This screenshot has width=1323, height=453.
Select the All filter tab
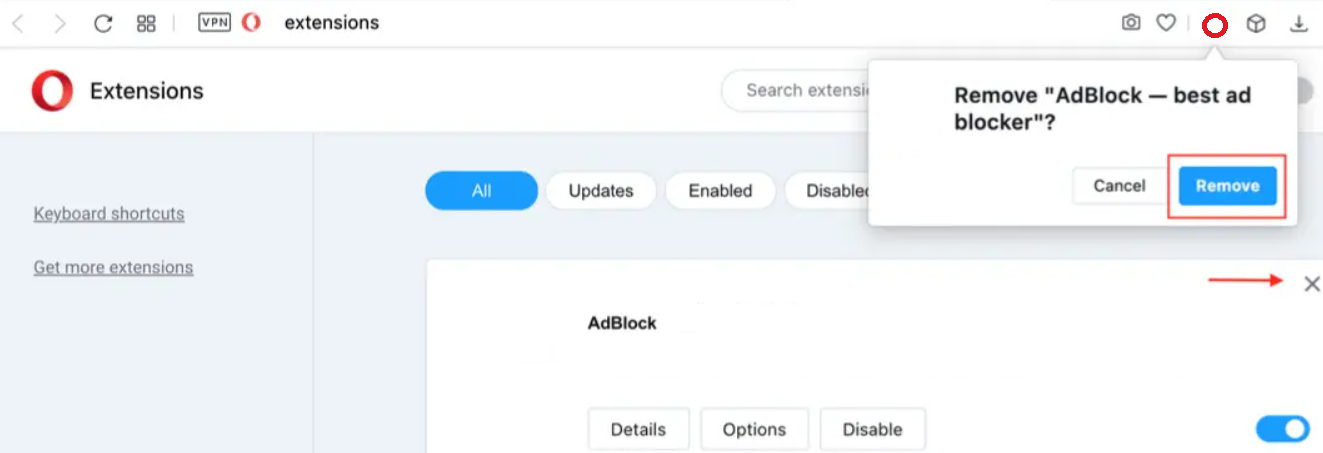click(x=481, y=191)
